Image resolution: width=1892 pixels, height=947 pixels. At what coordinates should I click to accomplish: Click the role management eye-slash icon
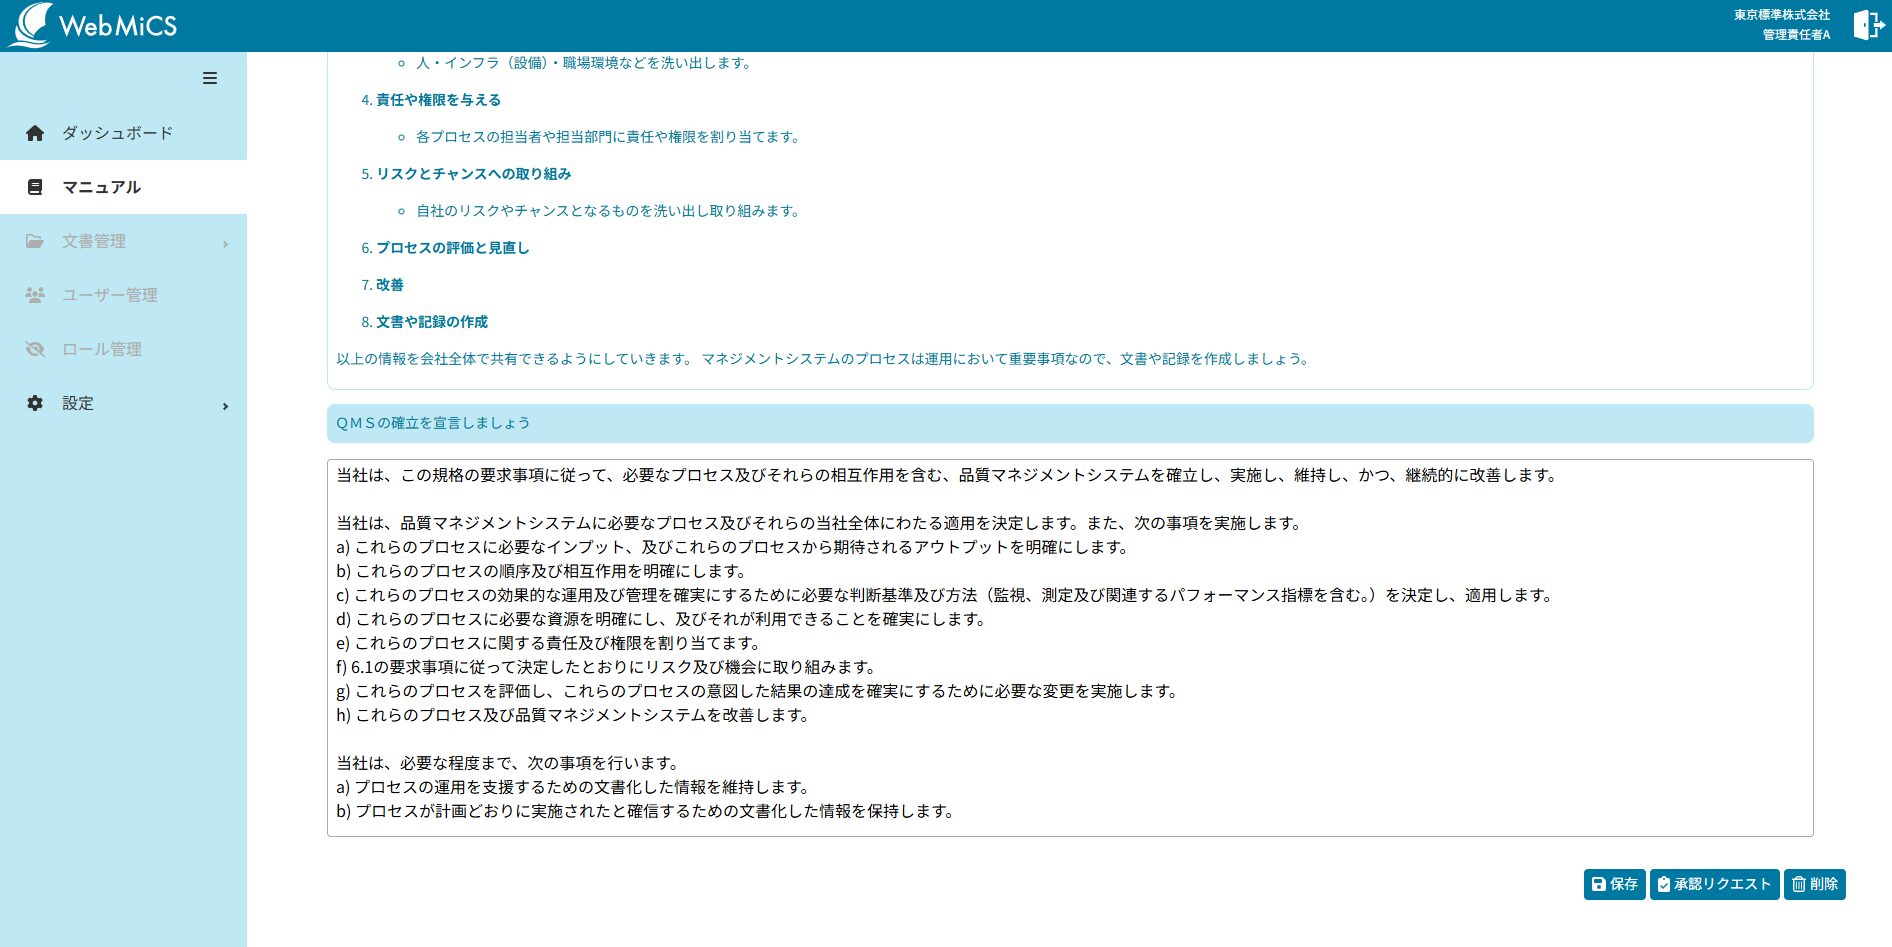click(35, 349)
